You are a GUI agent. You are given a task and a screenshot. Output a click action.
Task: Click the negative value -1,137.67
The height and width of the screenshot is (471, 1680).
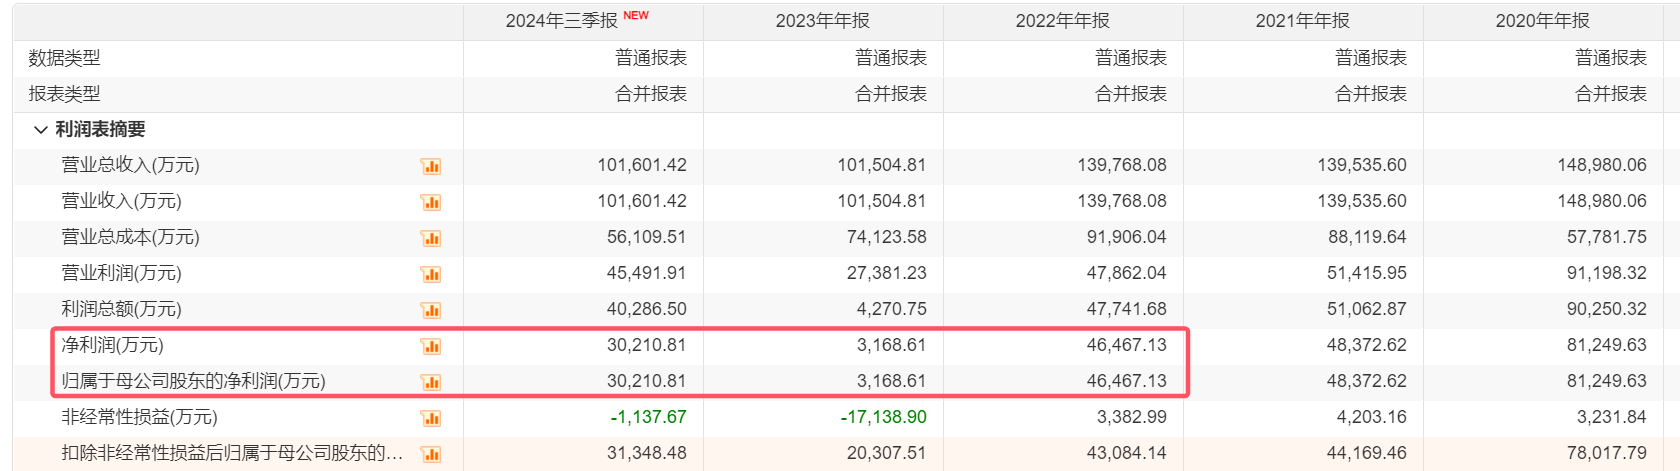pyautogui.click(x=649, y=417)
